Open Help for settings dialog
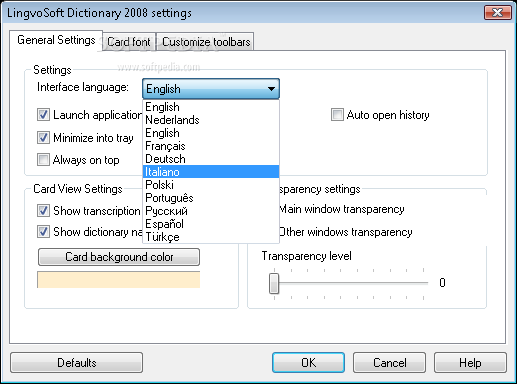Screen dimensions: 517x384 pyautogui.click(x=470, y=363)
